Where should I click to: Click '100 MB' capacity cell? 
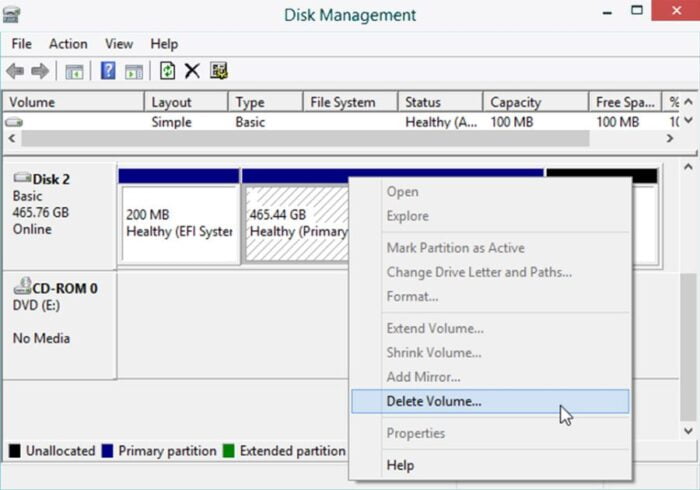pyautogui.click(x=512, y=122)
